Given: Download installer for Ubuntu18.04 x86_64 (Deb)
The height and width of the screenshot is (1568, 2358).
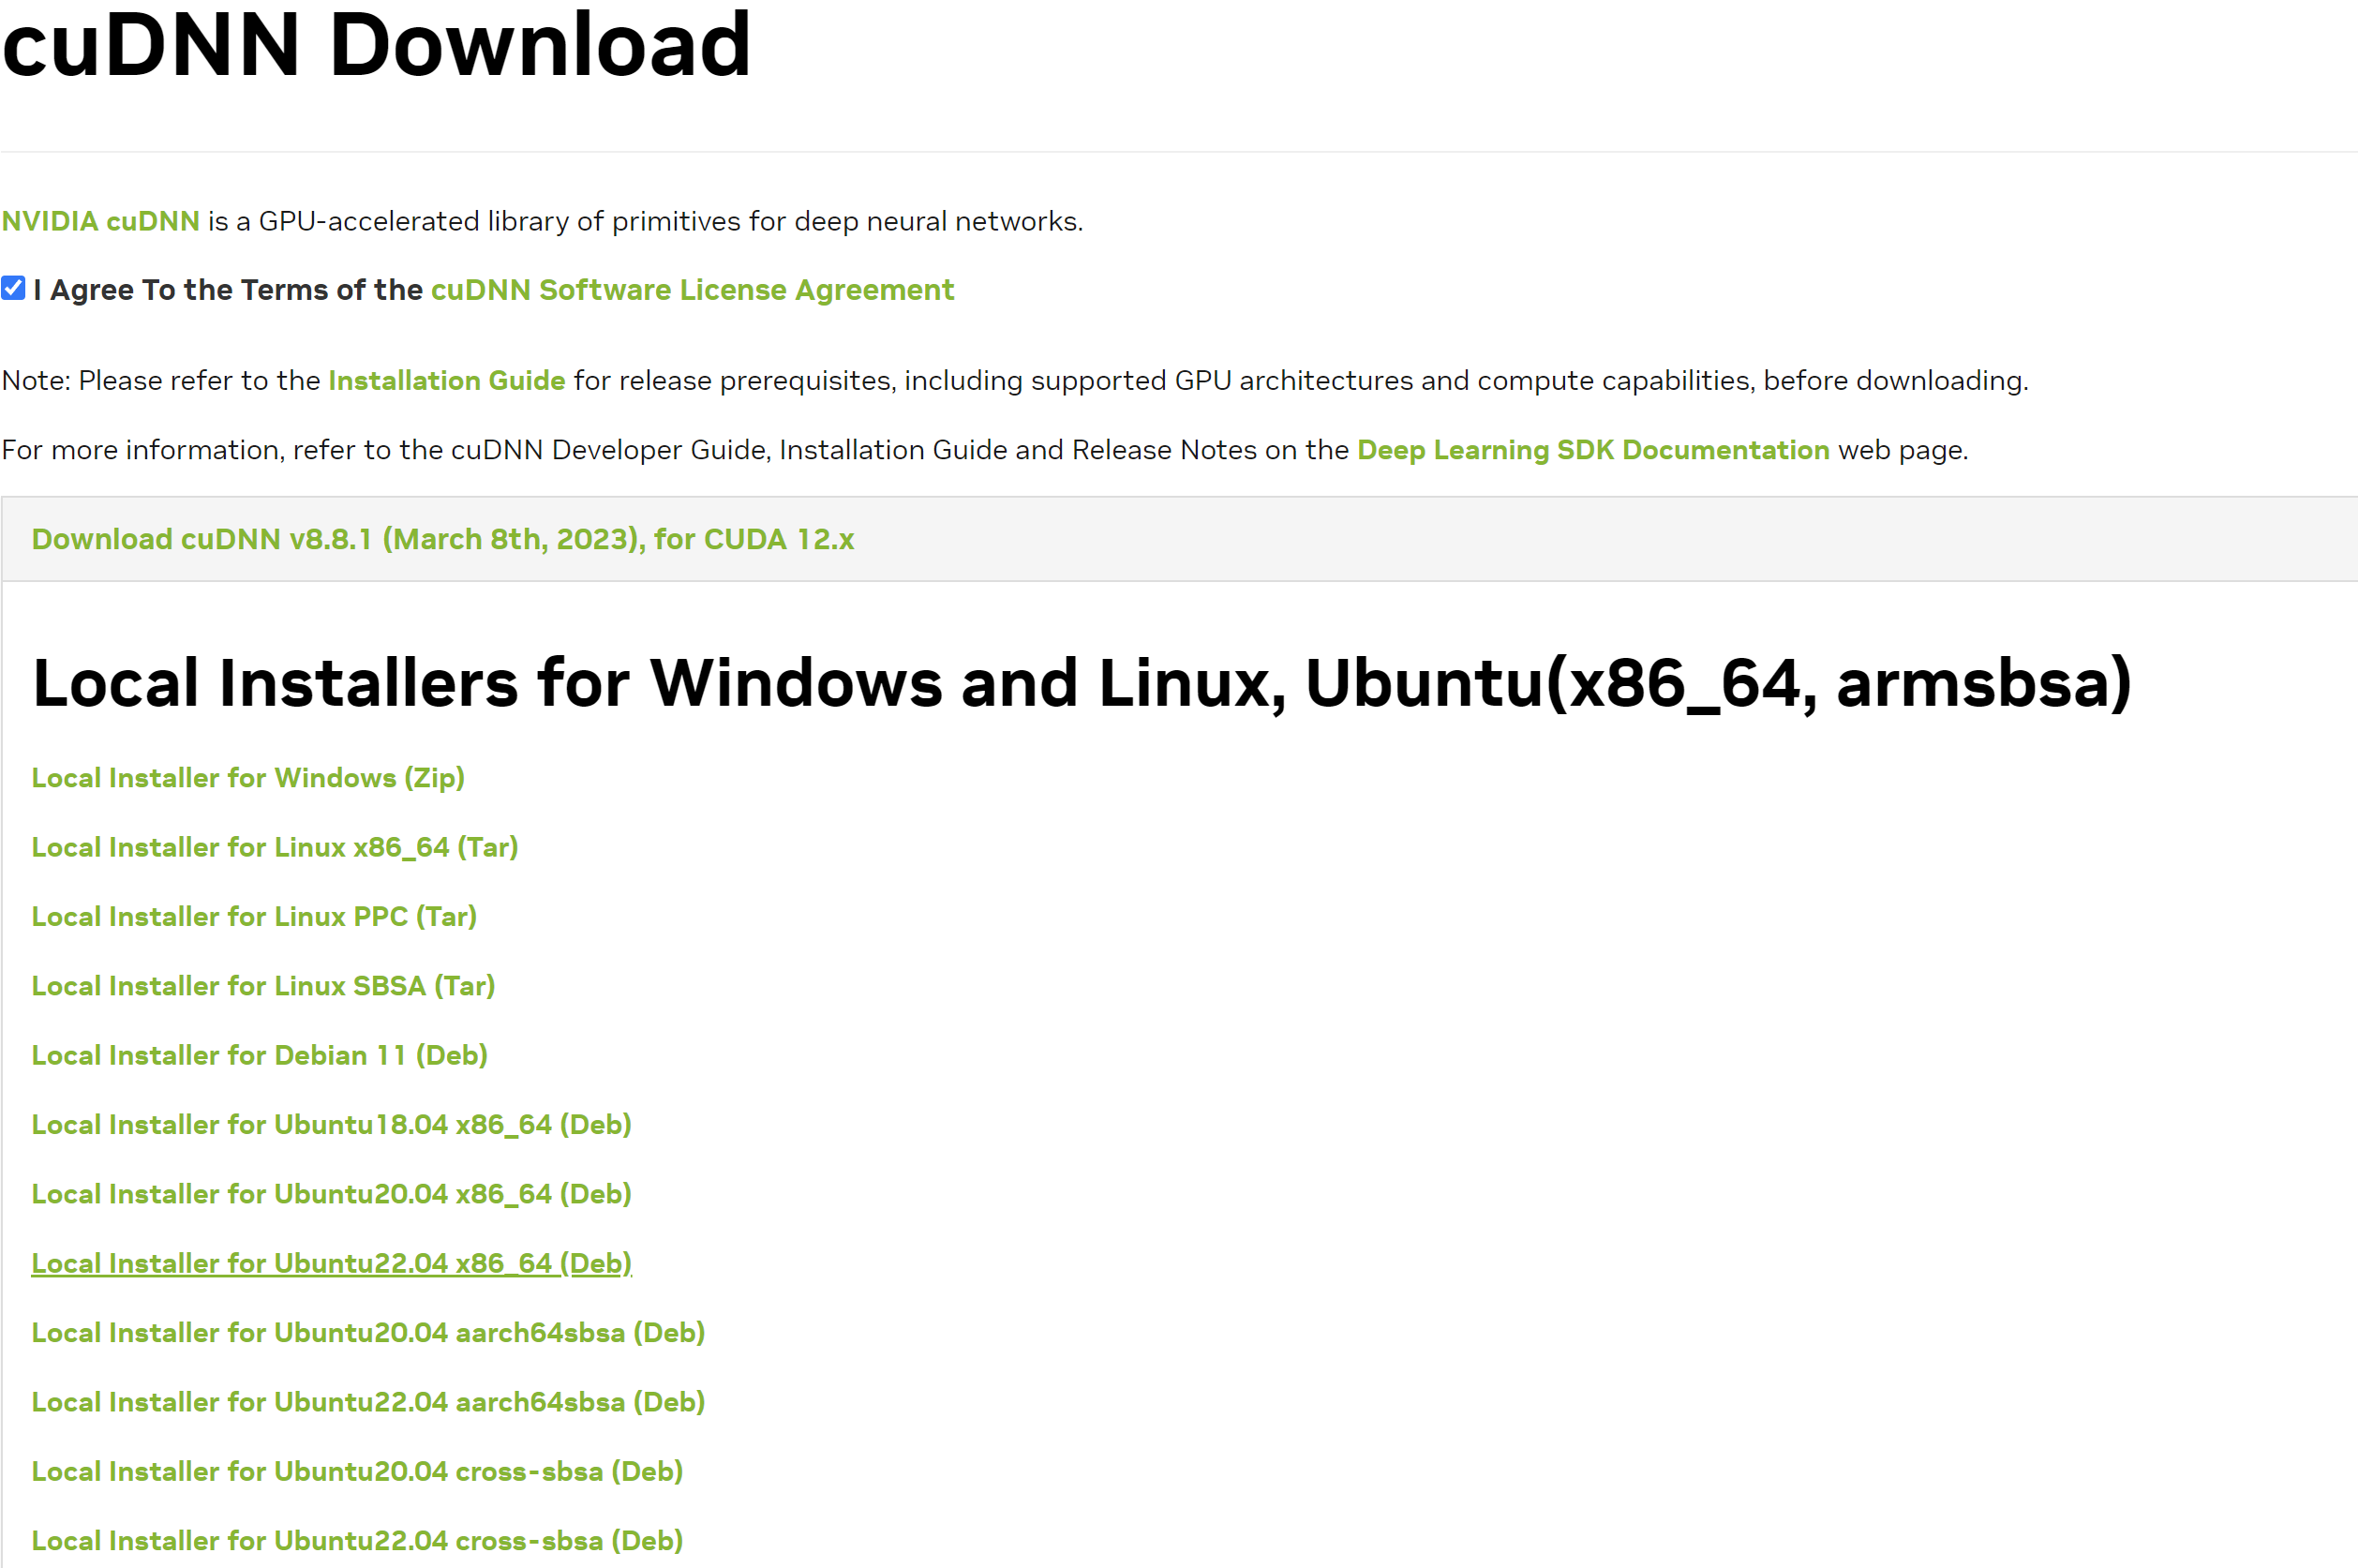Looking at the screenshot, I should (331, 1124).
